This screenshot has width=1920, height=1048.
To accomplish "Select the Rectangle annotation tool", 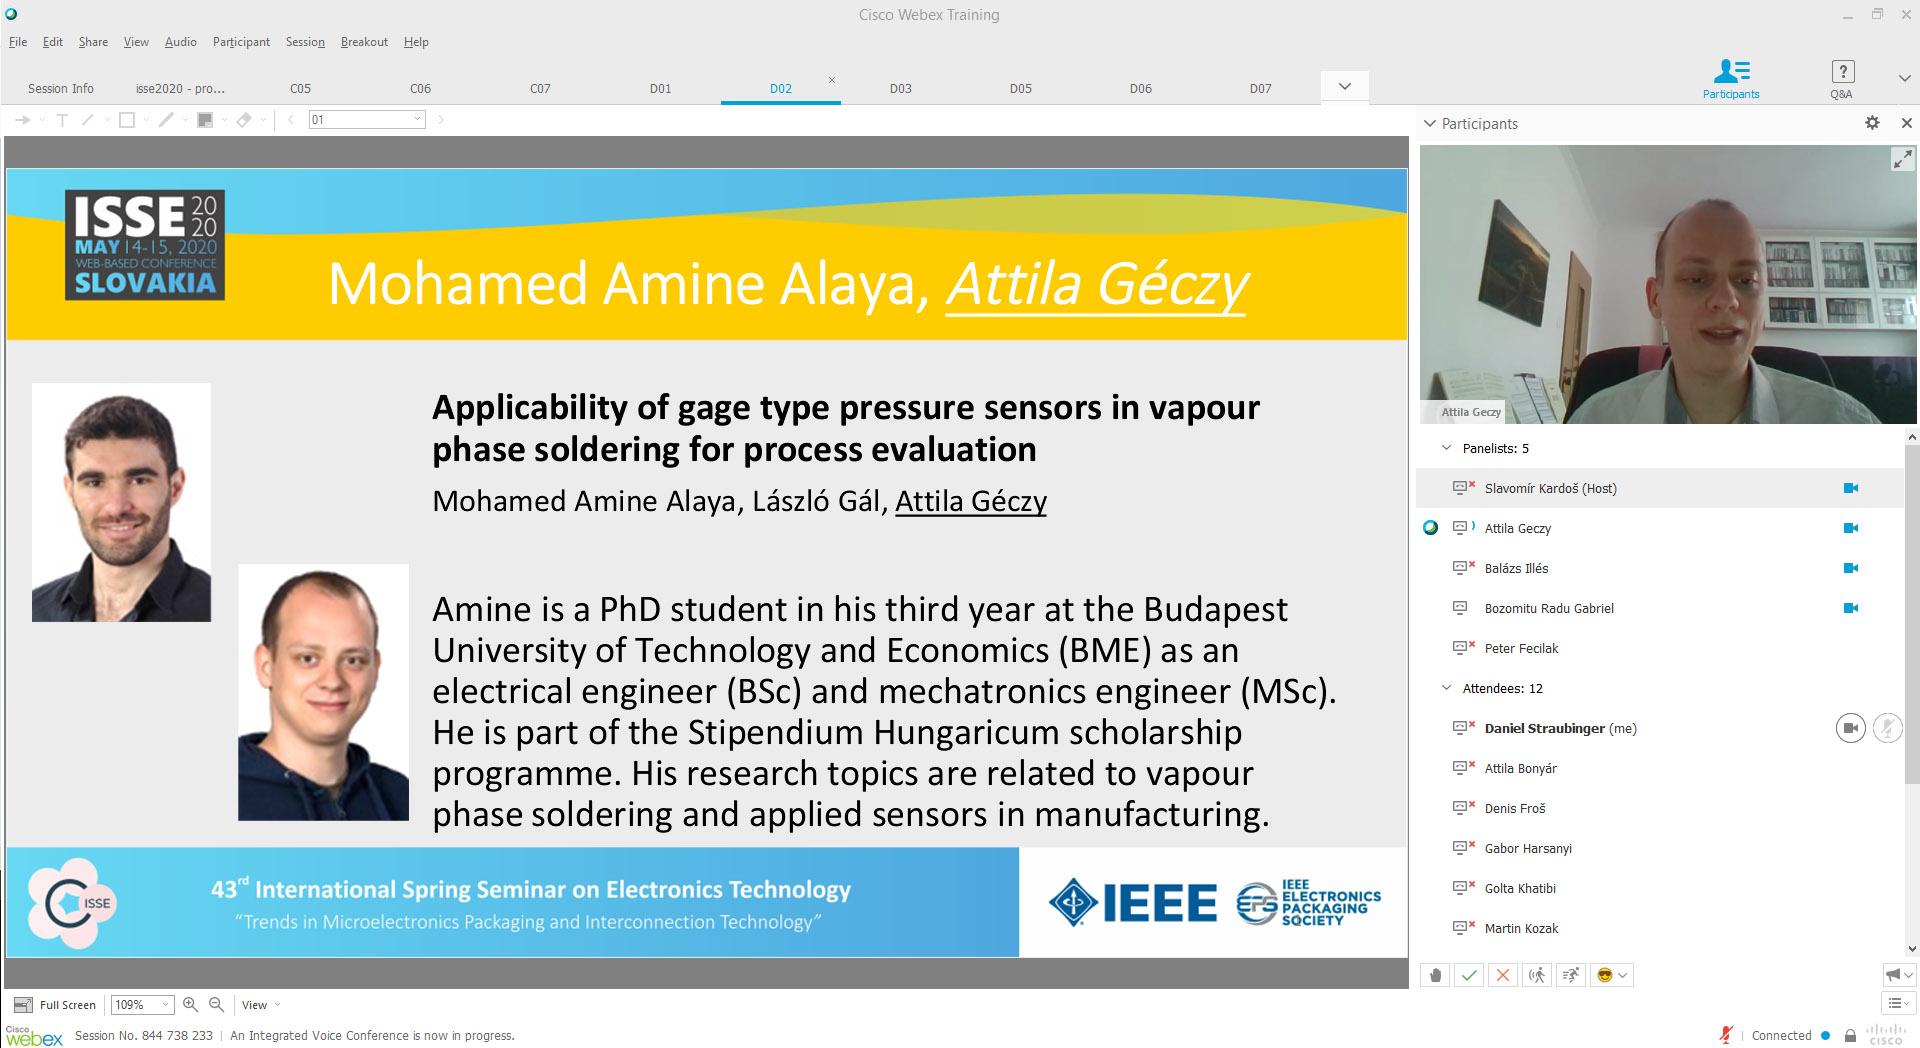I will coord(127,120).
